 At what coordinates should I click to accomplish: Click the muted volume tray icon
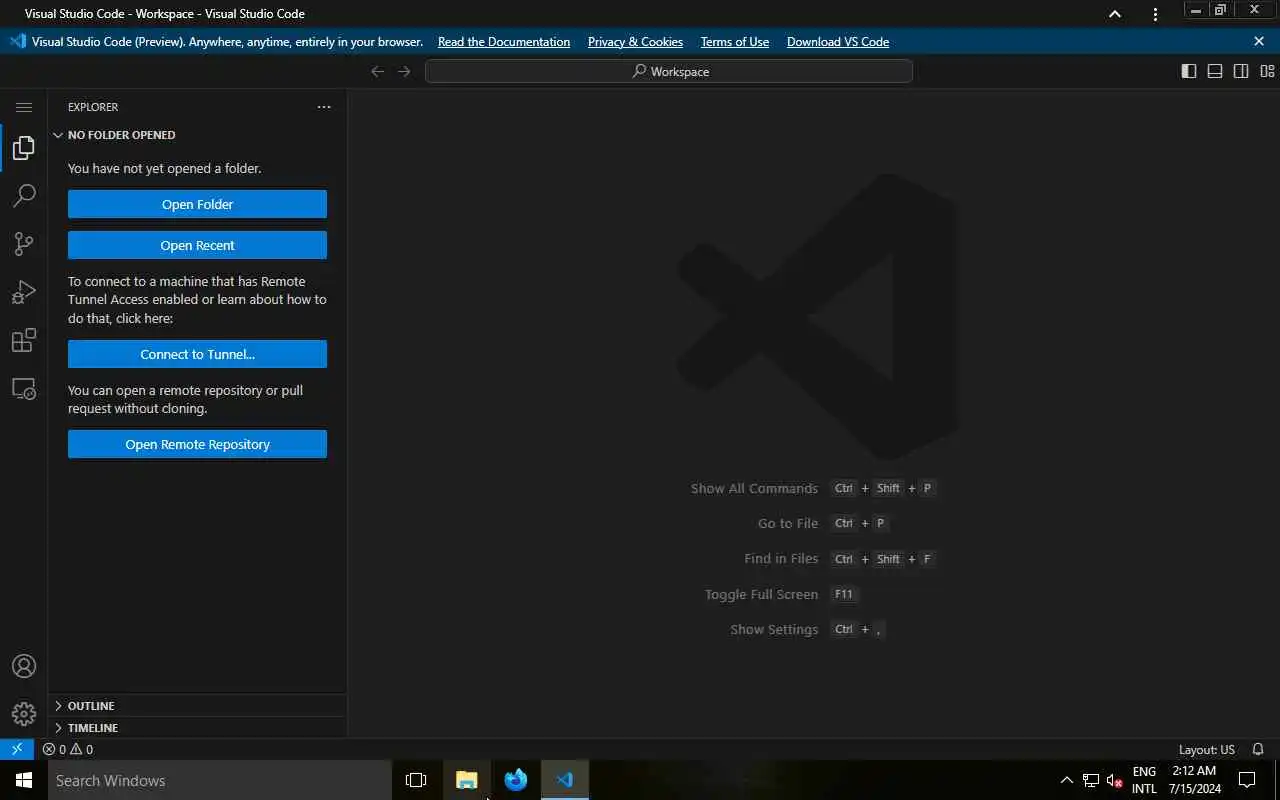[x=1114, y=780]
